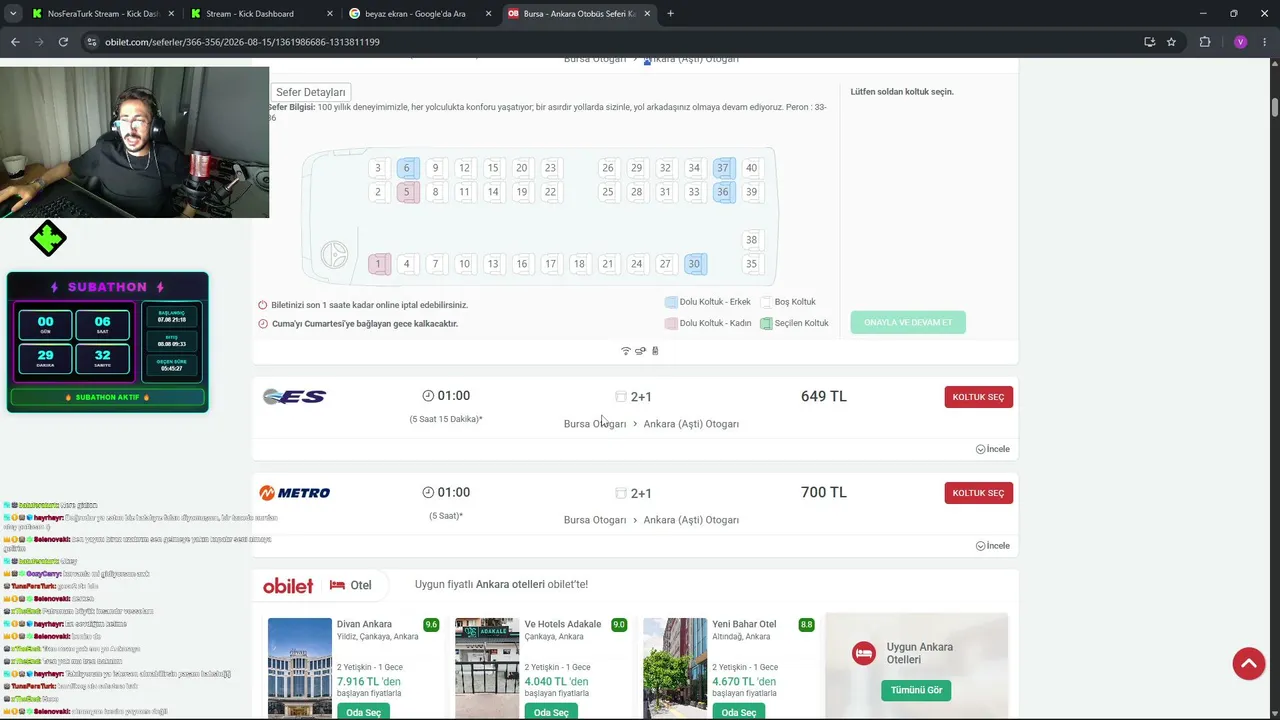This screenshot has height=720, width=1280.
Task: Click KOLTUK SEÇ for the Metro 700 TL trip
Action: click(x=978, y=493)
